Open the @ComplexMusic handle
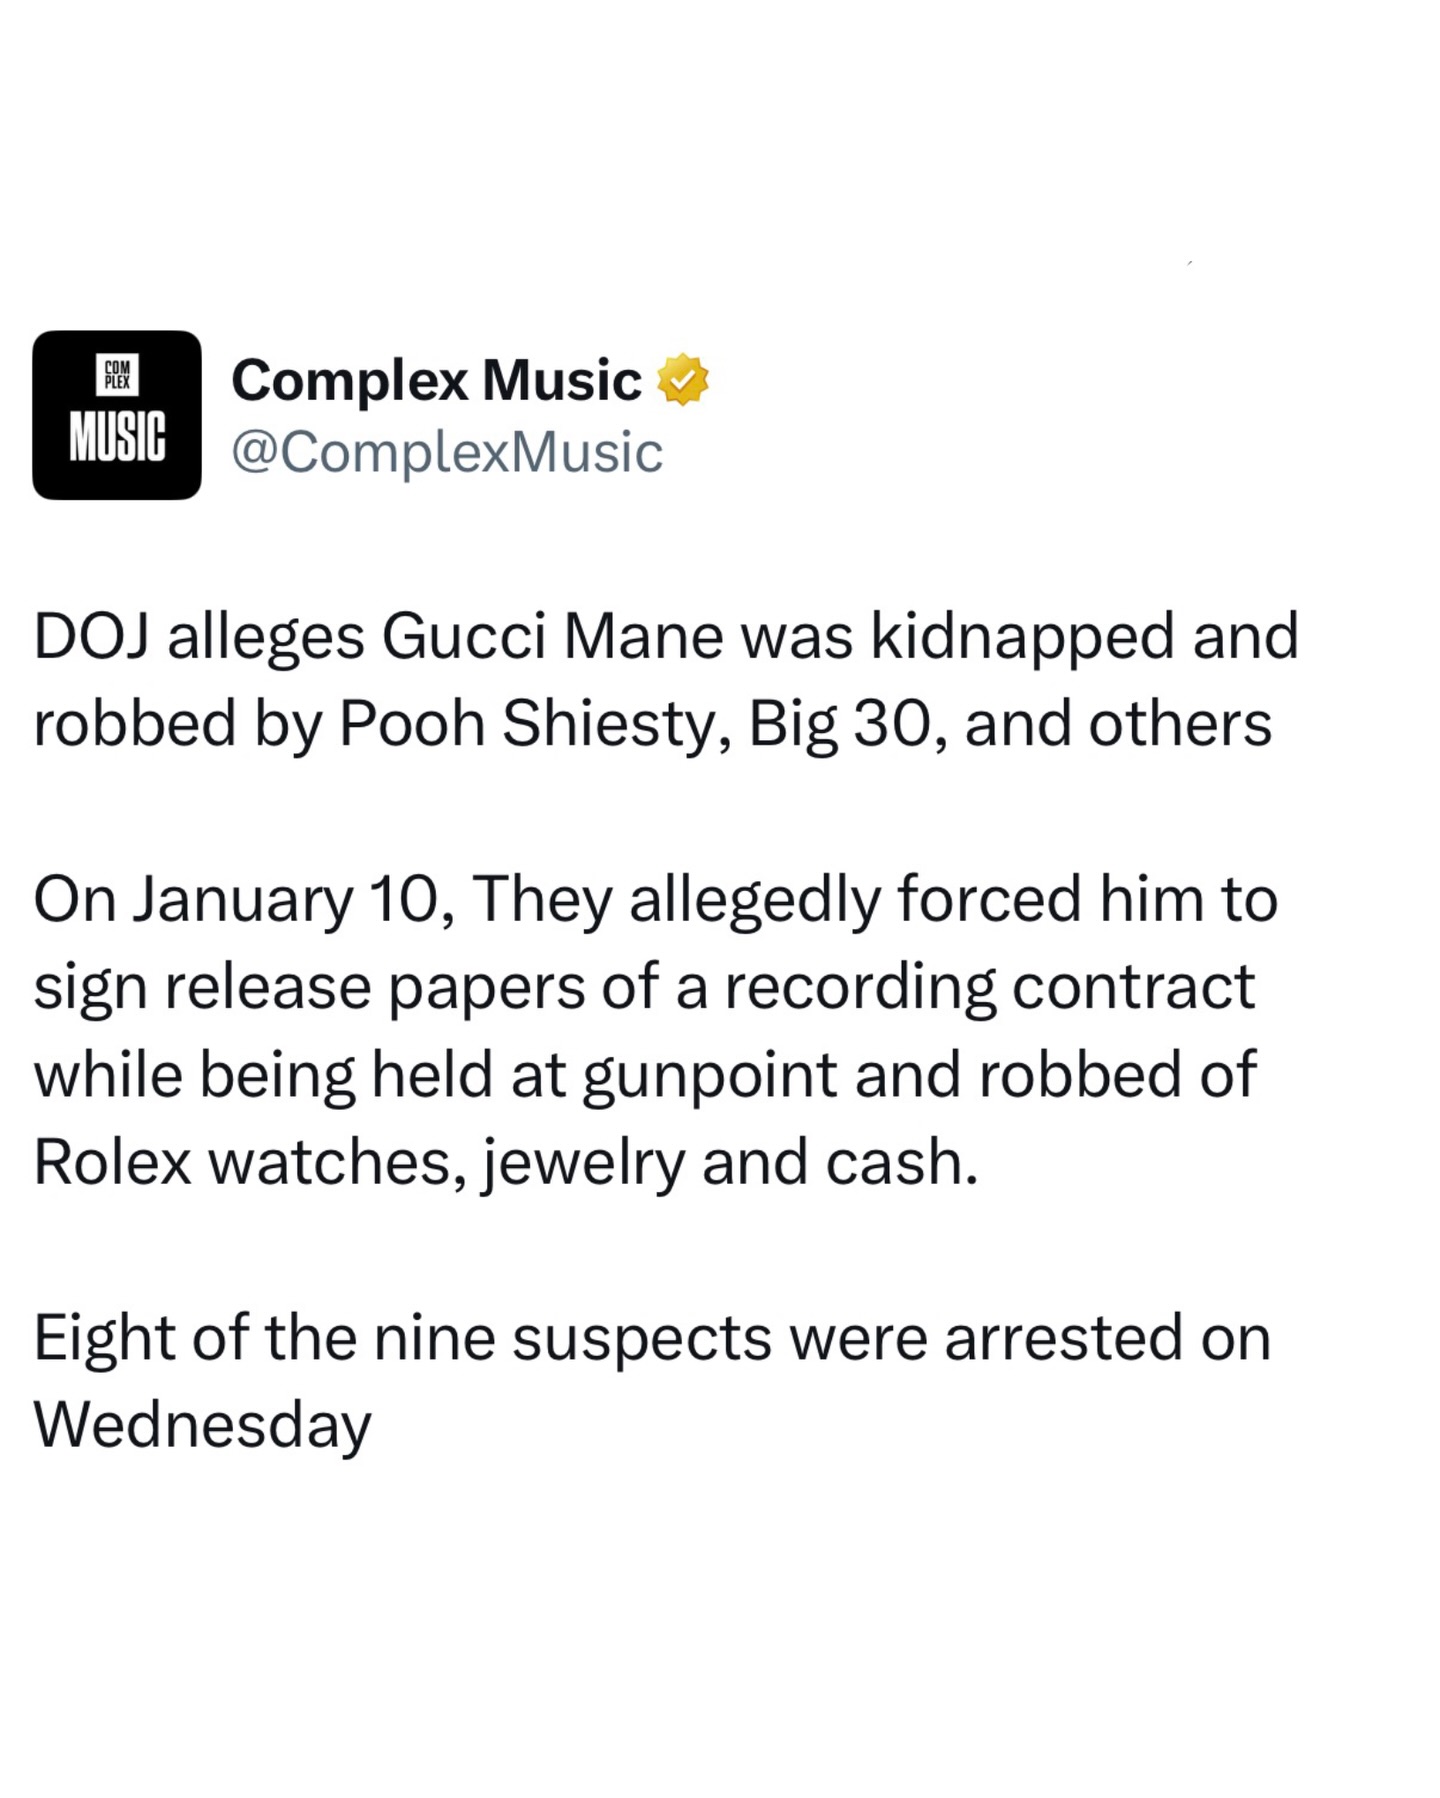1440x1798 pixels. pos(447,452)
